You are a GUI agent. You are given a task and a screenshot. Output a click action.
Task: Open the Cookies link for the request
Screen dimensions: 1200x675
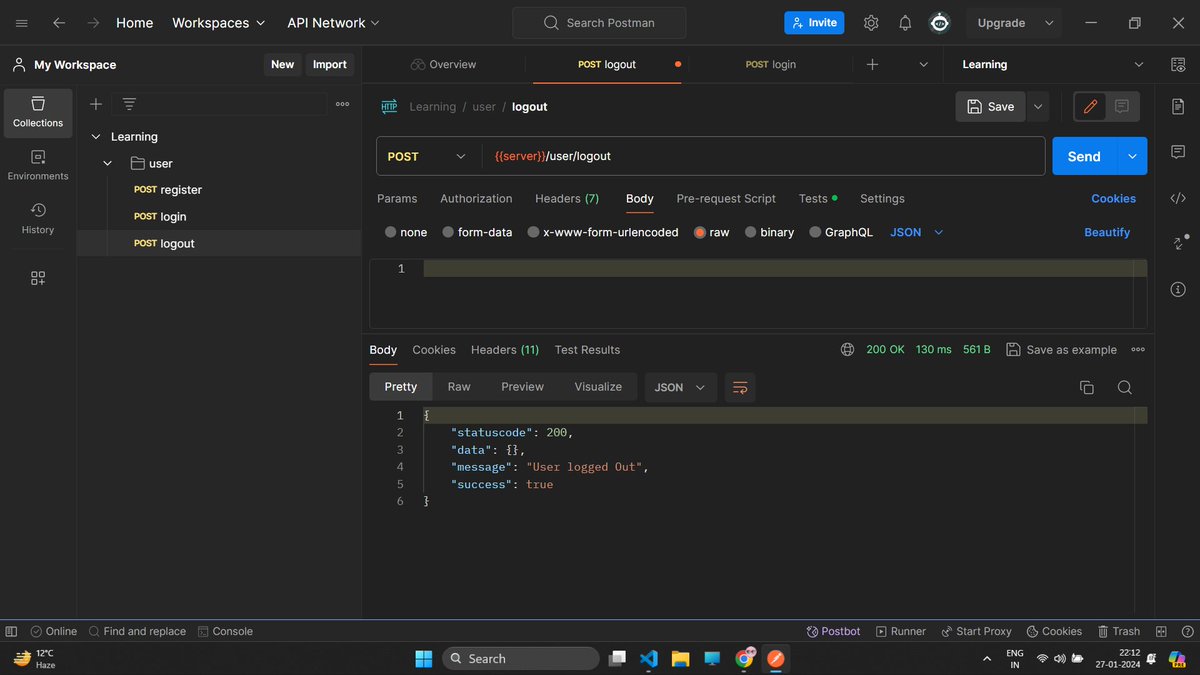pos(1113,198)
